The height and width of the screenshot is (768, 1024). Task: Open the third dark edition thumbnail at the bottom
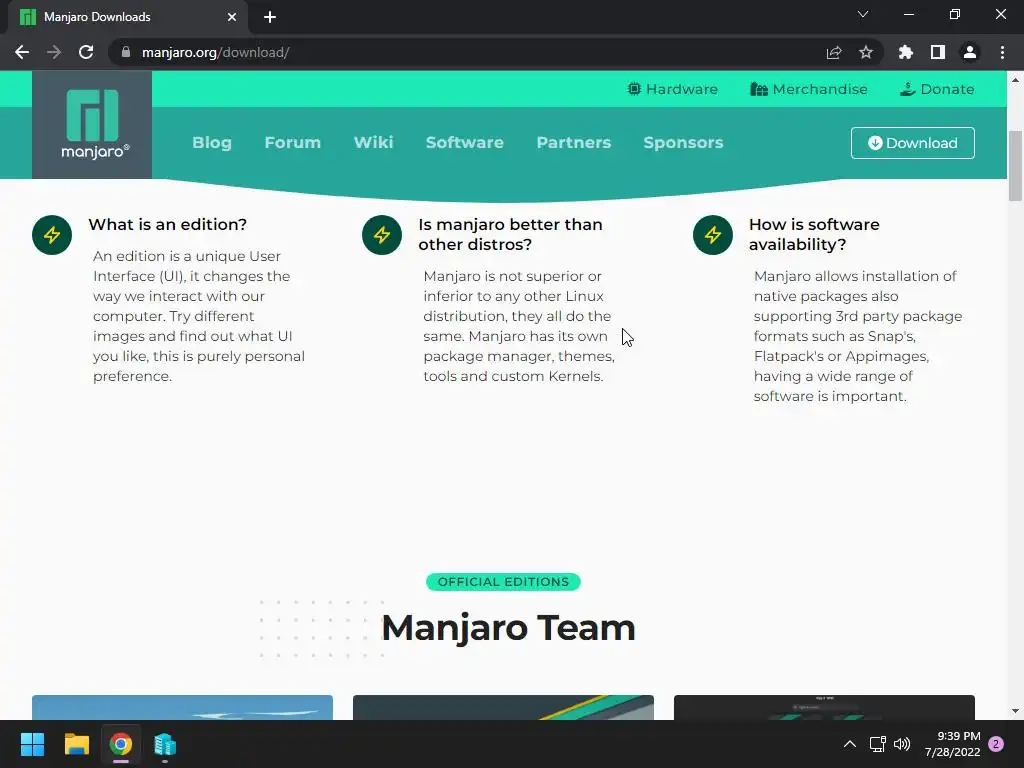coord(824,708)
